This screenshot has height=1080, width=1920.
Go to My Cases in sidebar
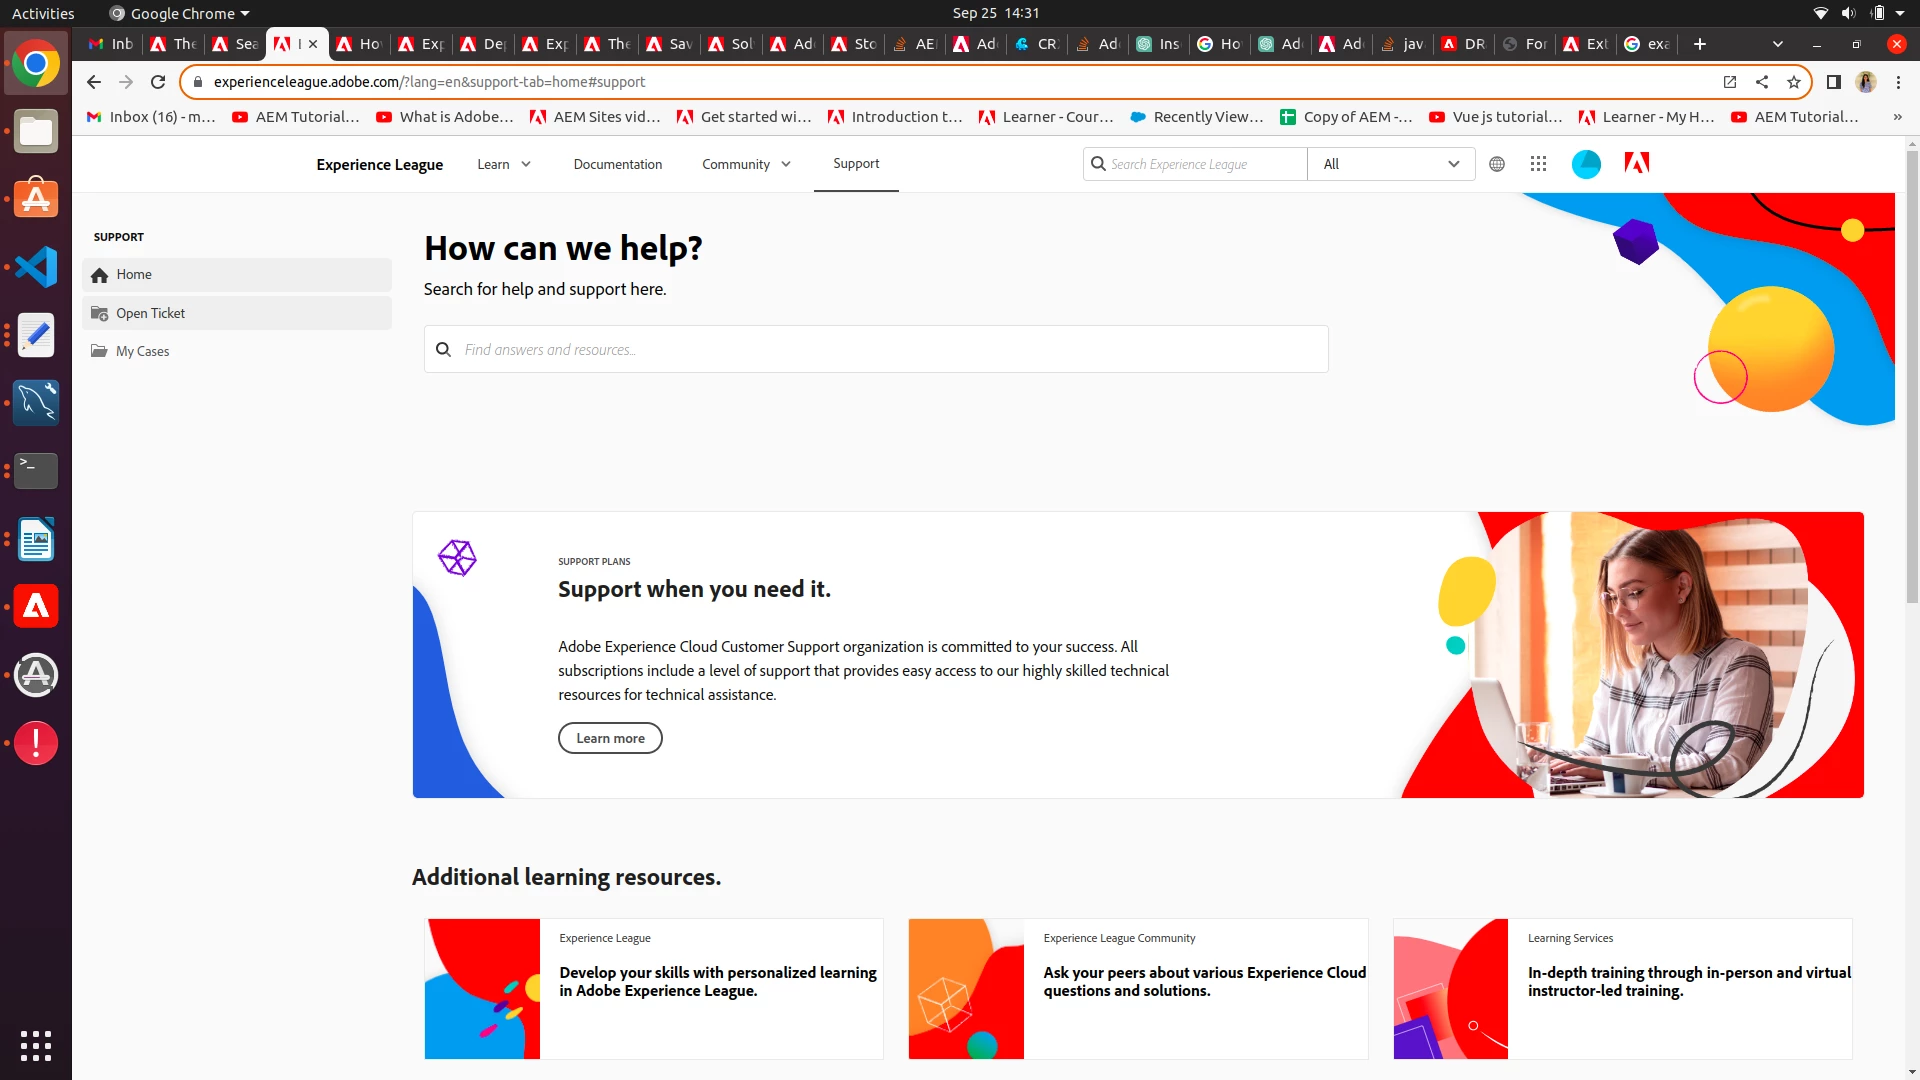coord(142,351)
